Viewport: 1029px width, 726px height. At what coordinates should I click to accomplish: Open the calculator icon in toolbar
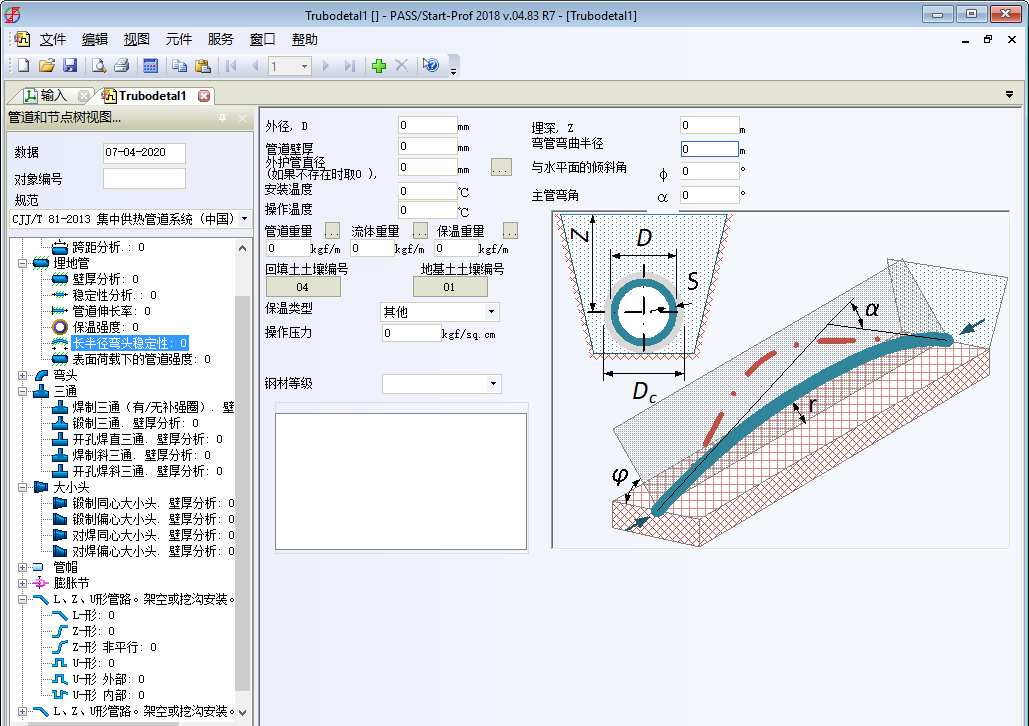coord(150,66)
